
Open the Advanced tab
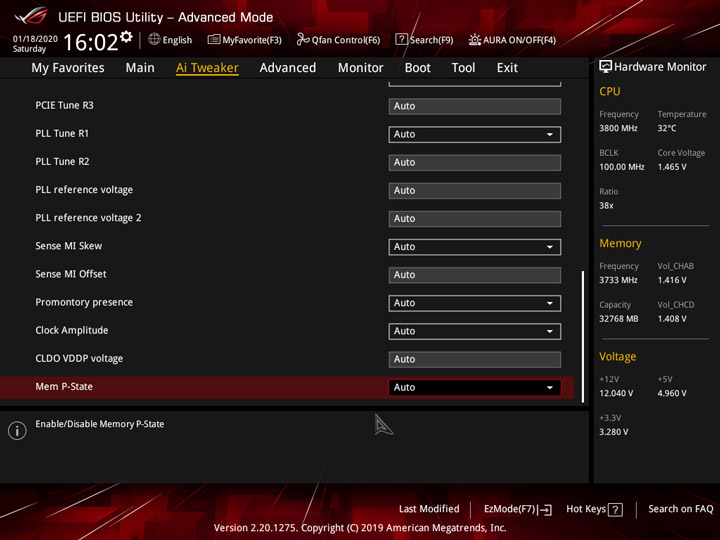coord(287,68)
